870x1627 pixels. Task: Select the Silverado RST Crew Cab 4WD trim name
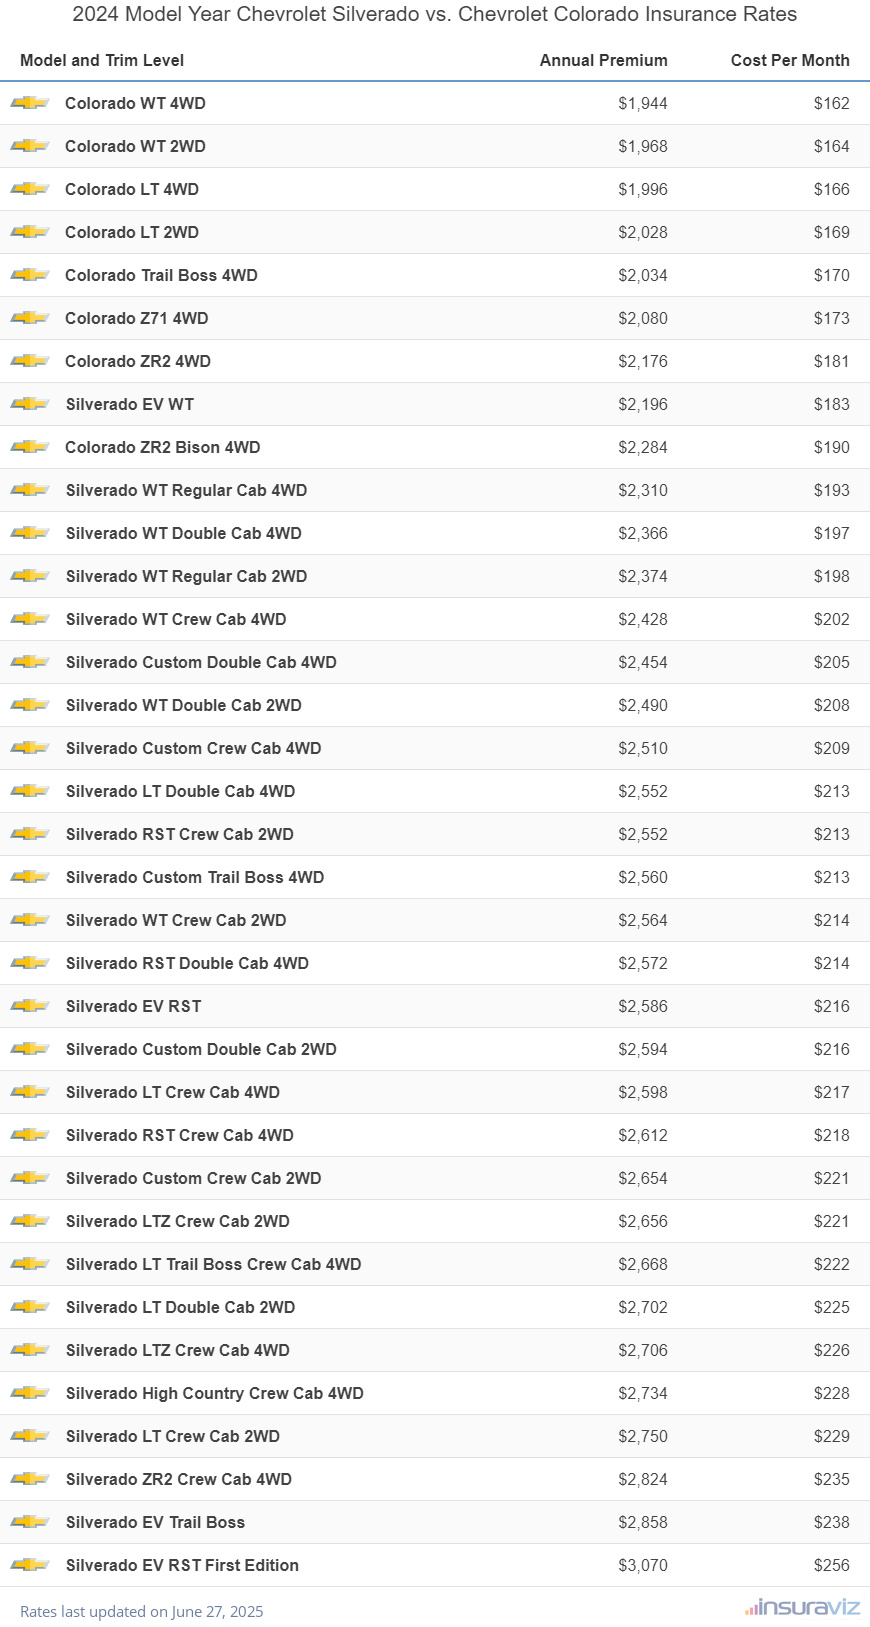180,1135
